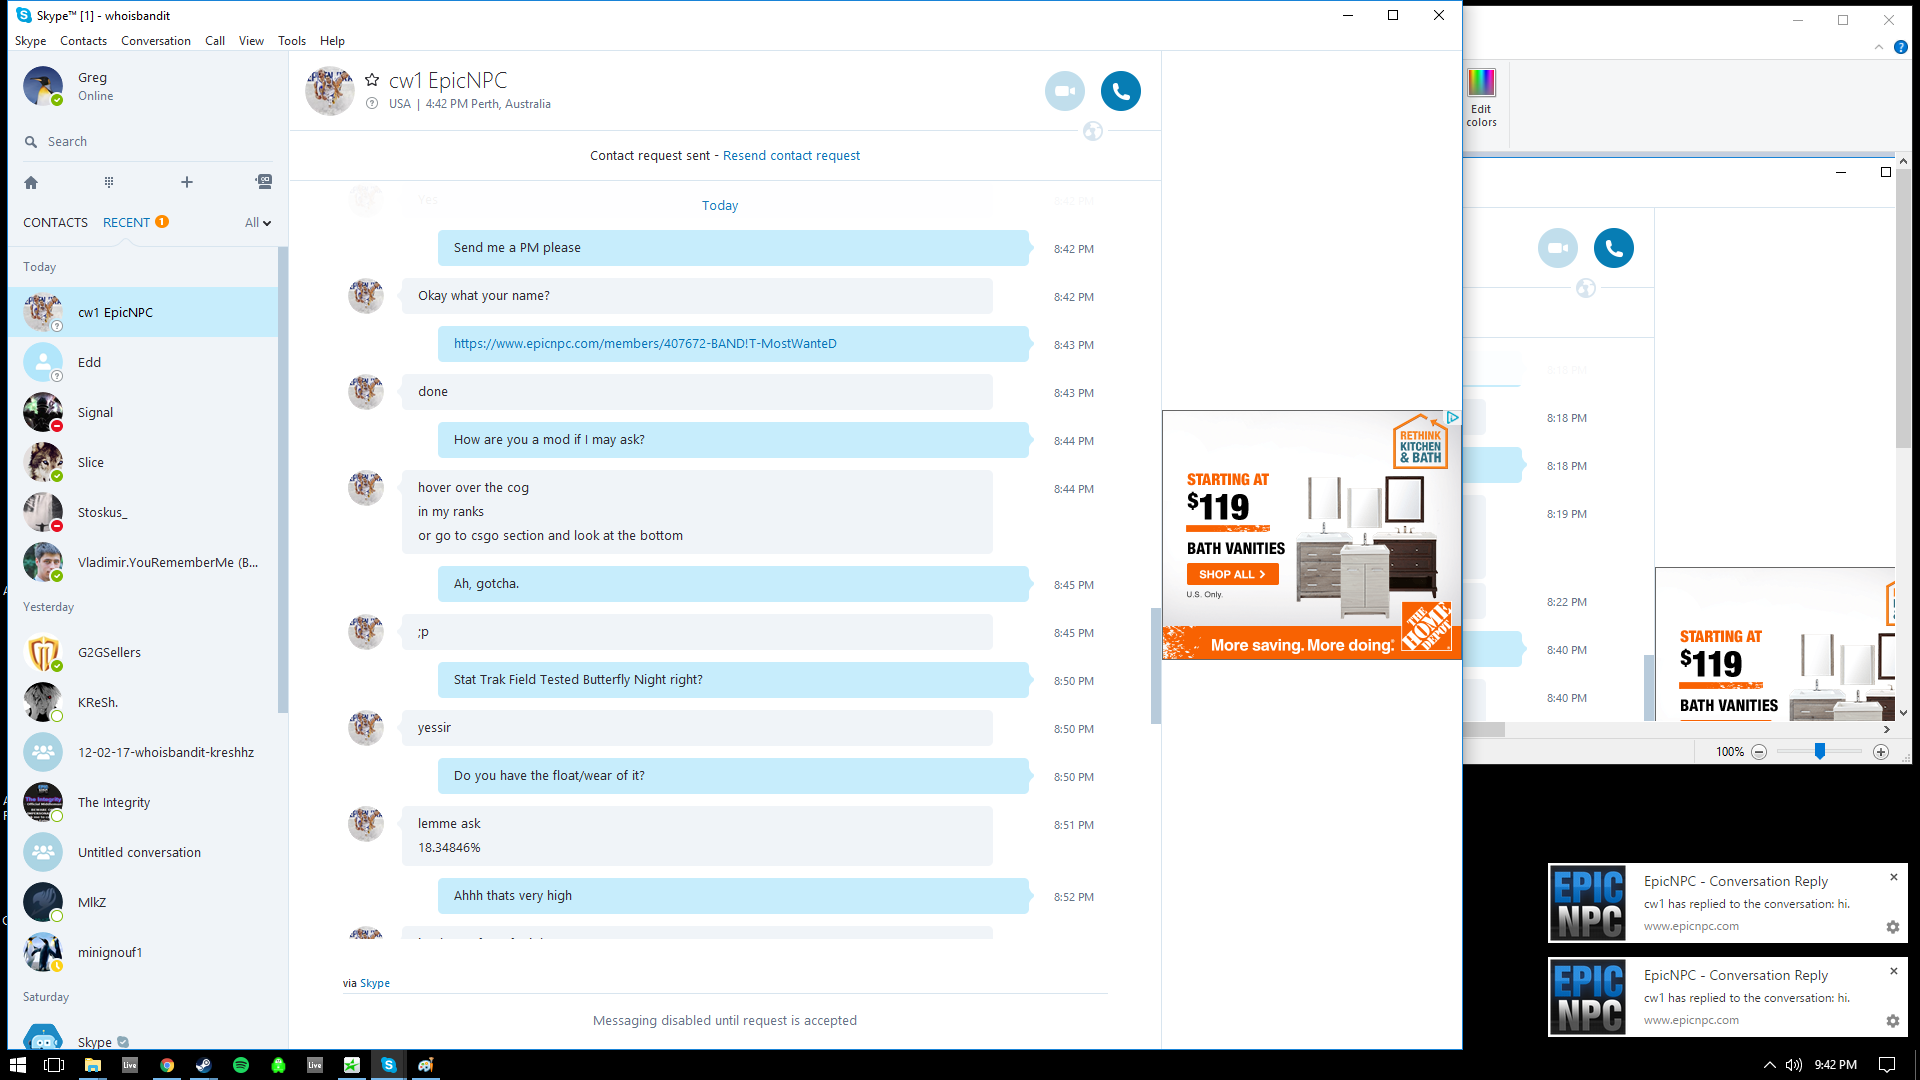Open the Action Center notification icon
The height and width of the screenshot is (1080, 1920).
[x=1887, y=1065]
